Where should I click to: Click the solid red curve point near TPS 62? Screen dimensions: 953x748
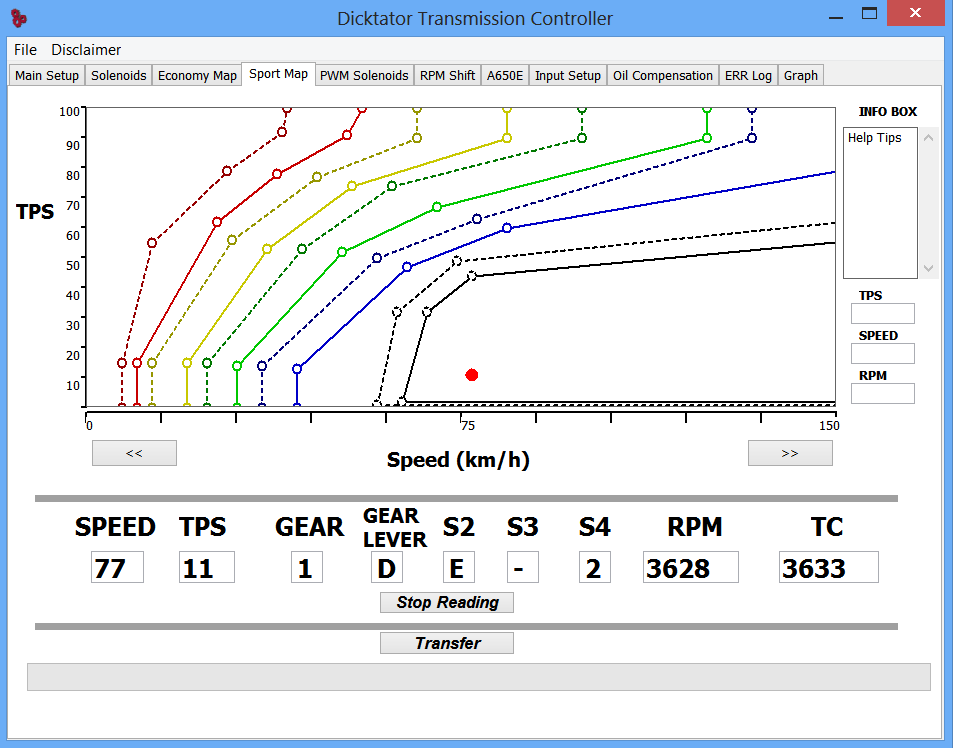217,222
